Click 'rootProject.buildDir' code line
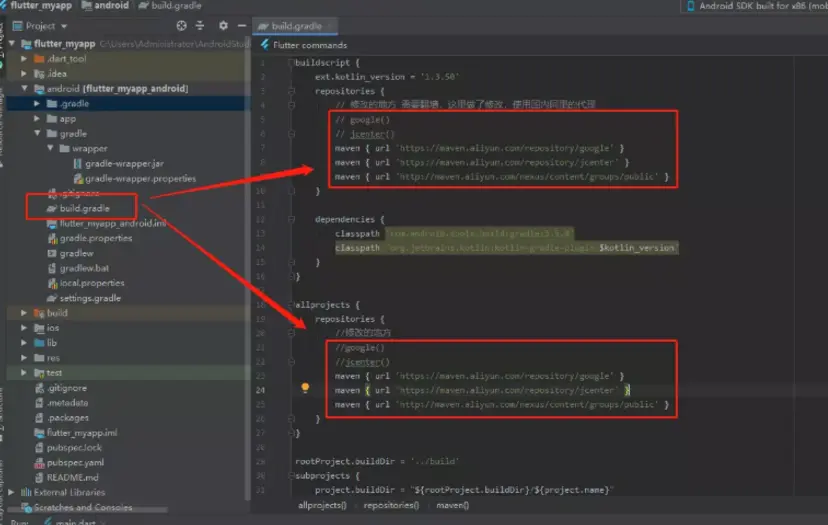The height and width of the screenshot is (525, 828). pos(377,462)
